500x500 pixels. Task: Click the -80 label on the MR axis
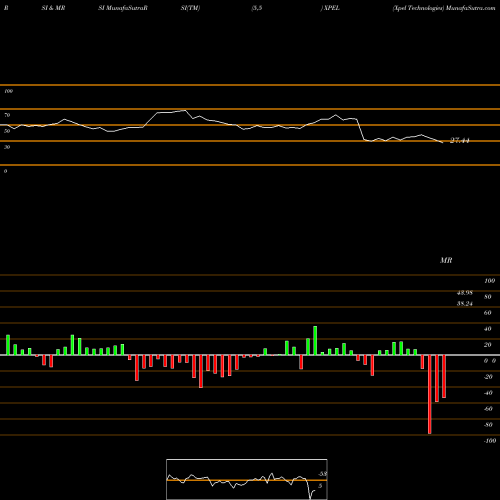click(488, 425)
